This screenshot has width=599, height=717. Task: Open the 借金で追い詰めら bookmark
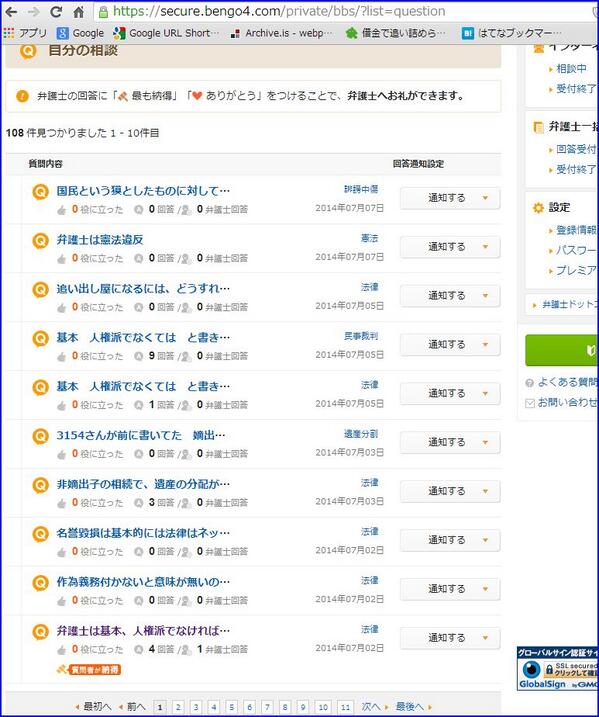click(x=396, y=33)
